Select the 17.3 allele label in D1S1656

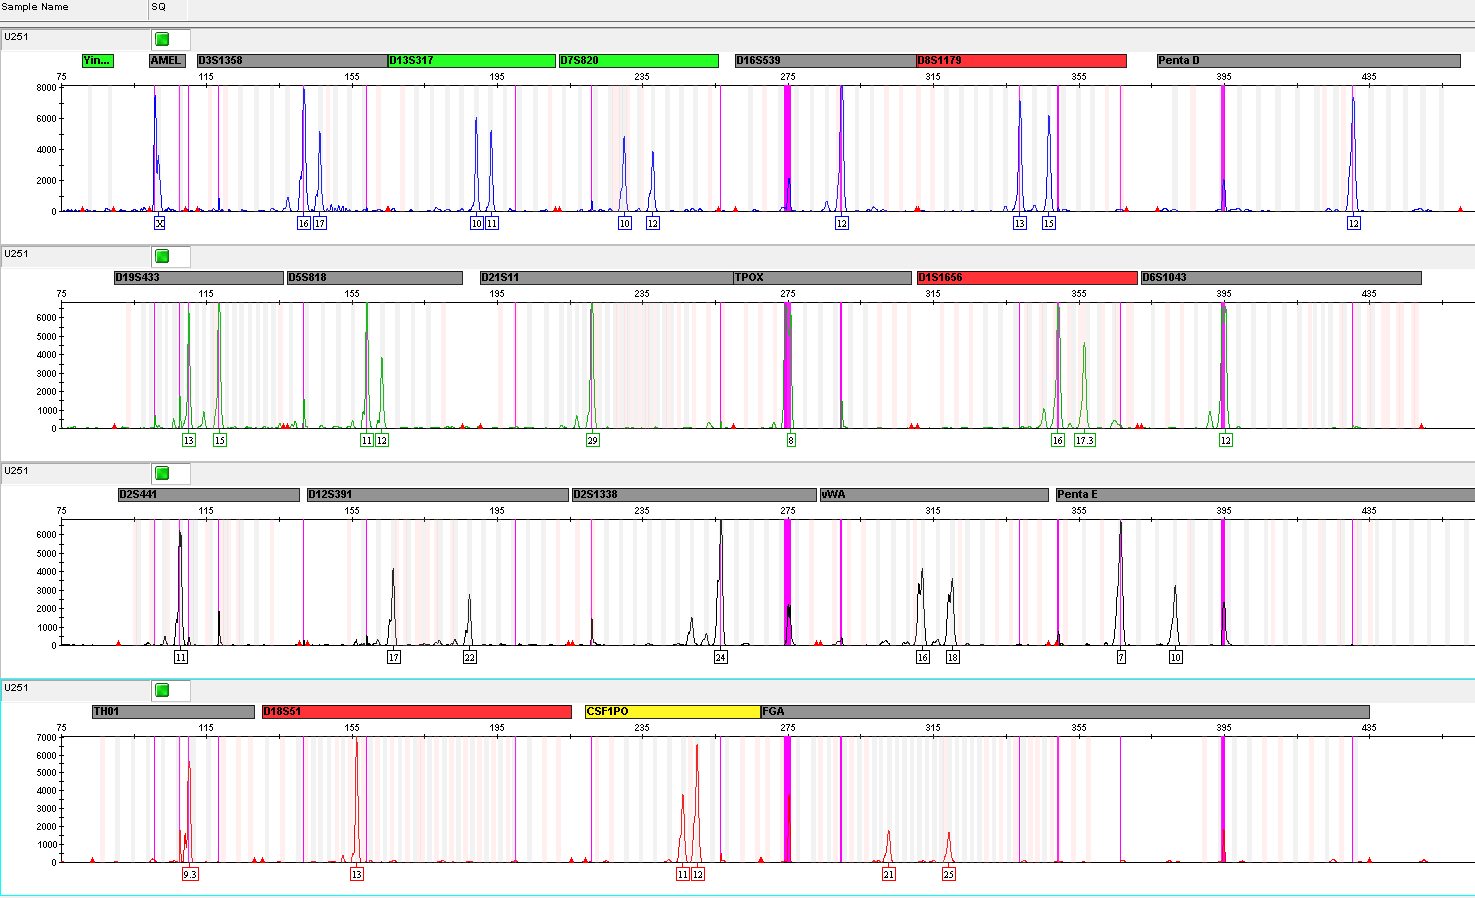[1084, 441]
